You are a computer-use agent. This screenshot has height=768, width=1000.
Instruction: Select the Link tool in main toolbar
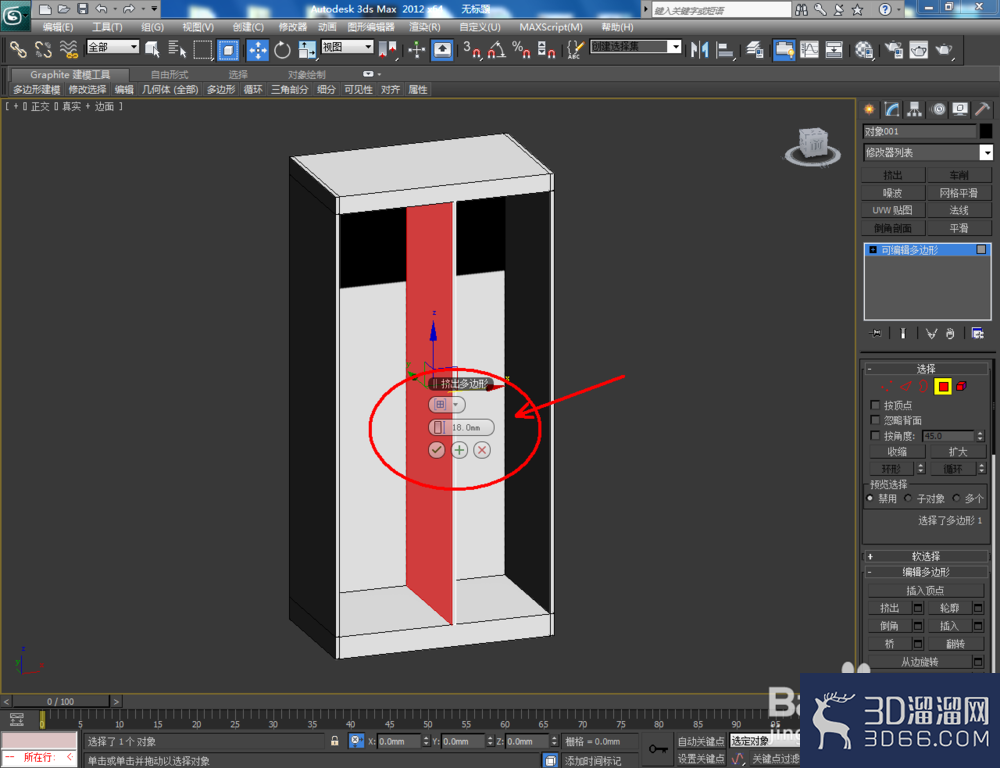coord(18,49)
